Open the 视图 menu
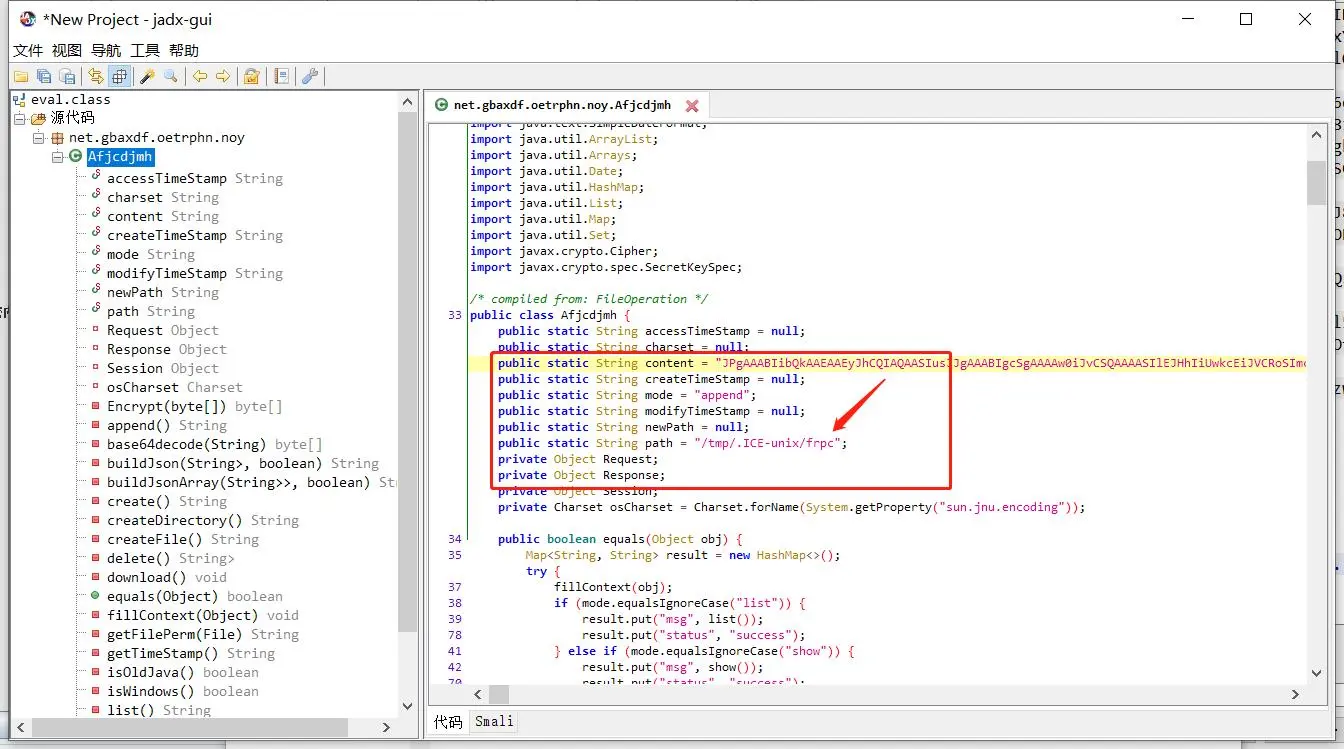Image resolution: width=1344 pixels, height=749 pixels. (67, 50)
